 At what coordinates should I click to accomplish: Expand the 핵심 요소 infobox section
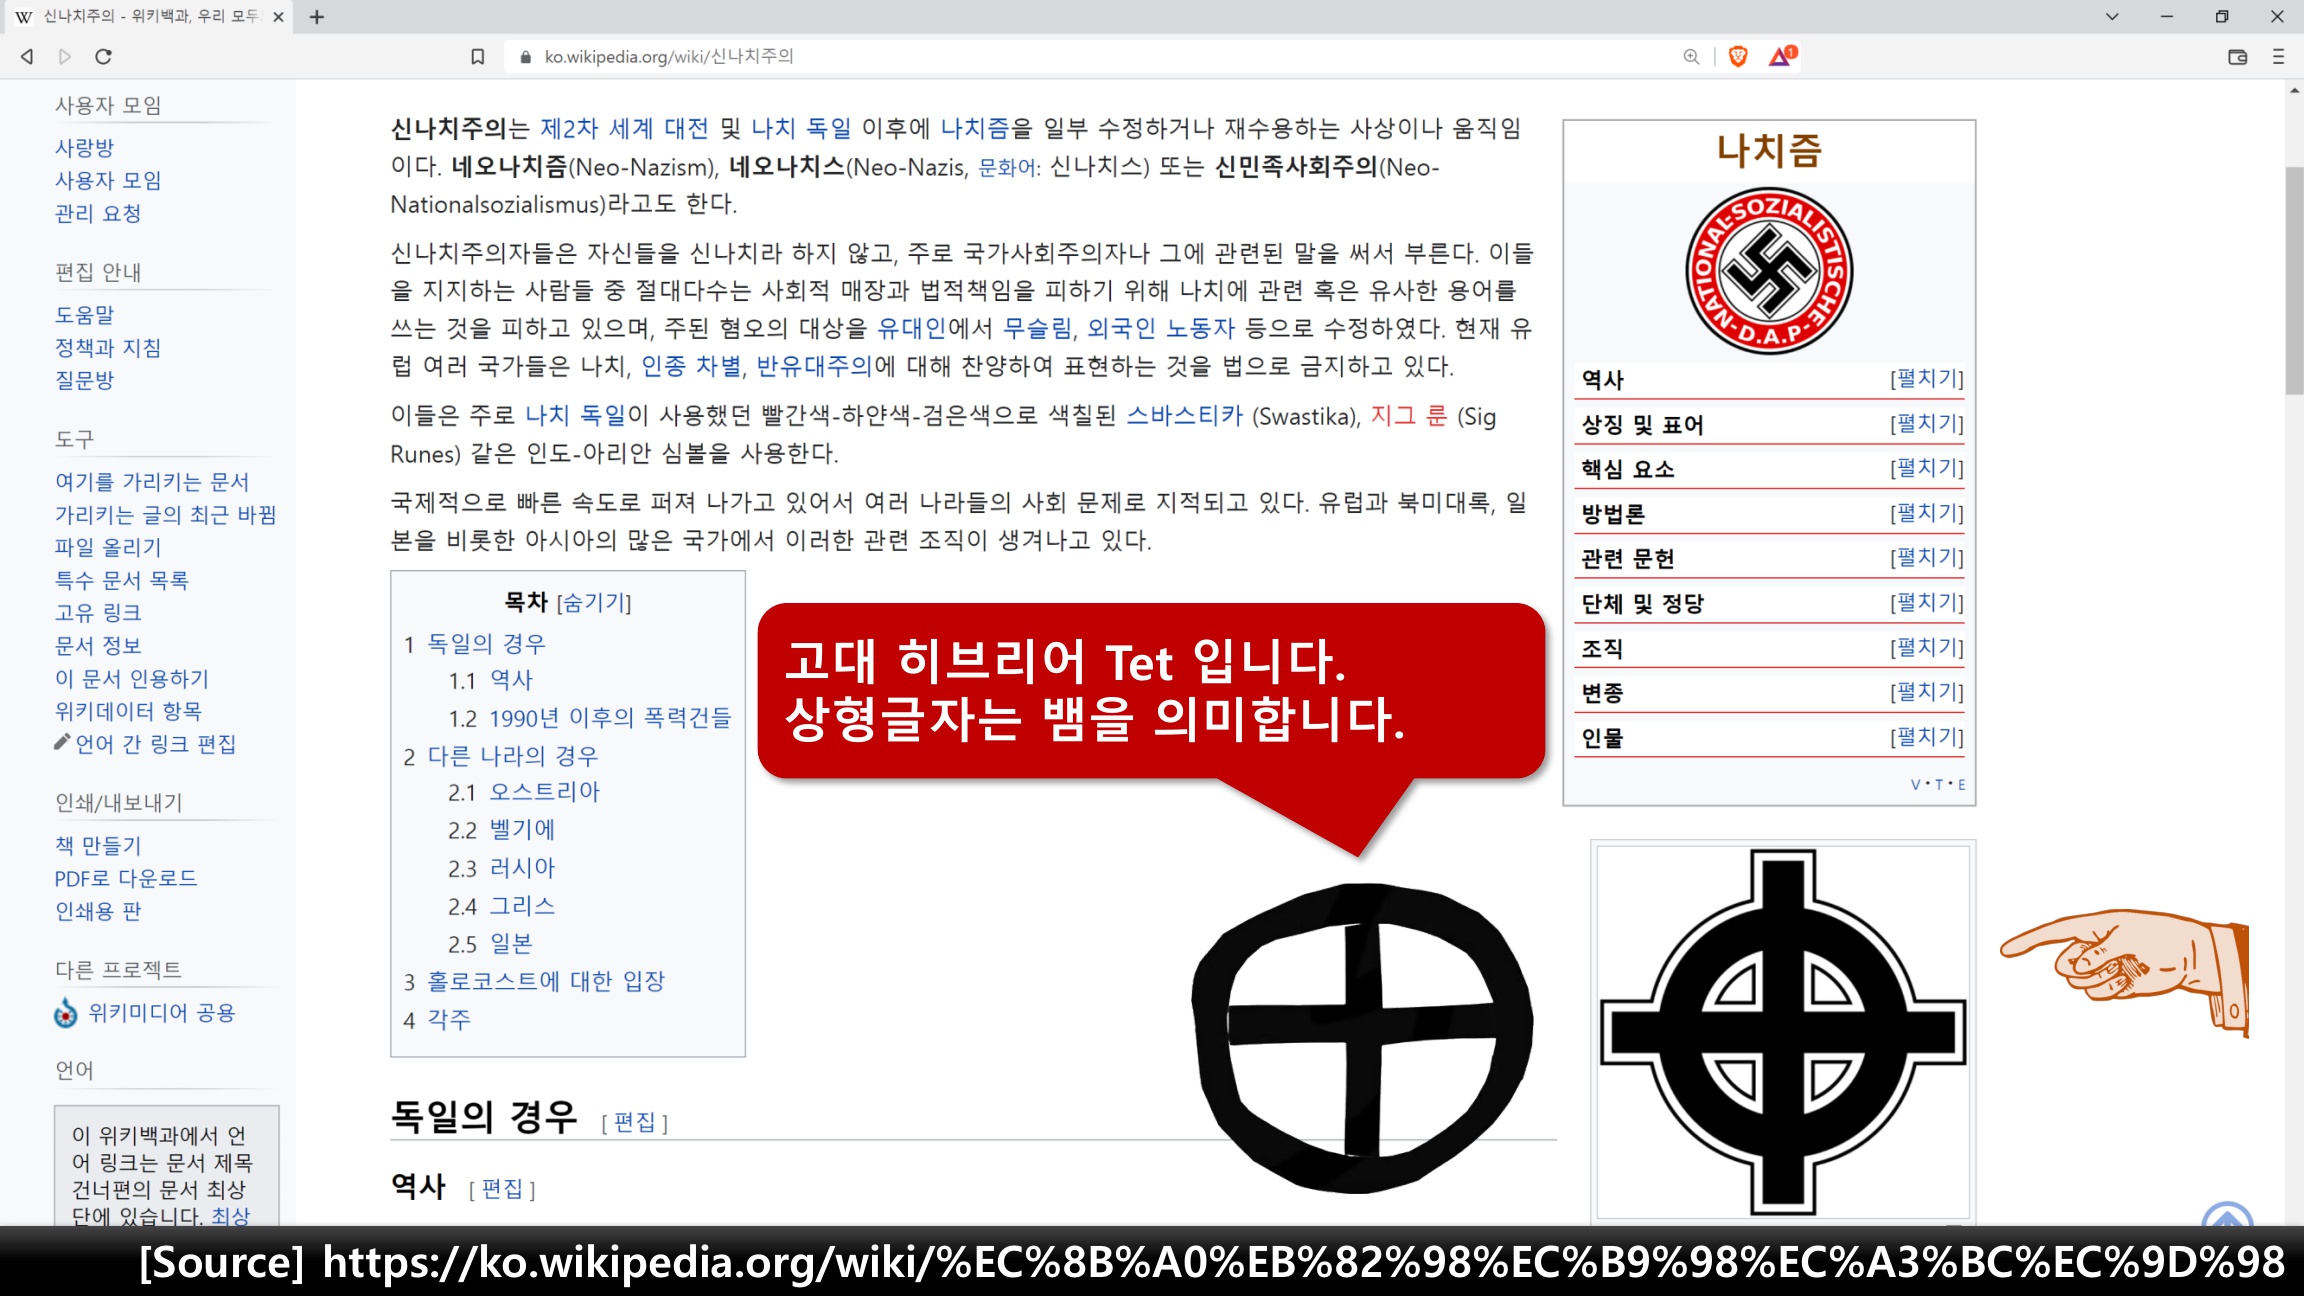[x=1927, y=468]
